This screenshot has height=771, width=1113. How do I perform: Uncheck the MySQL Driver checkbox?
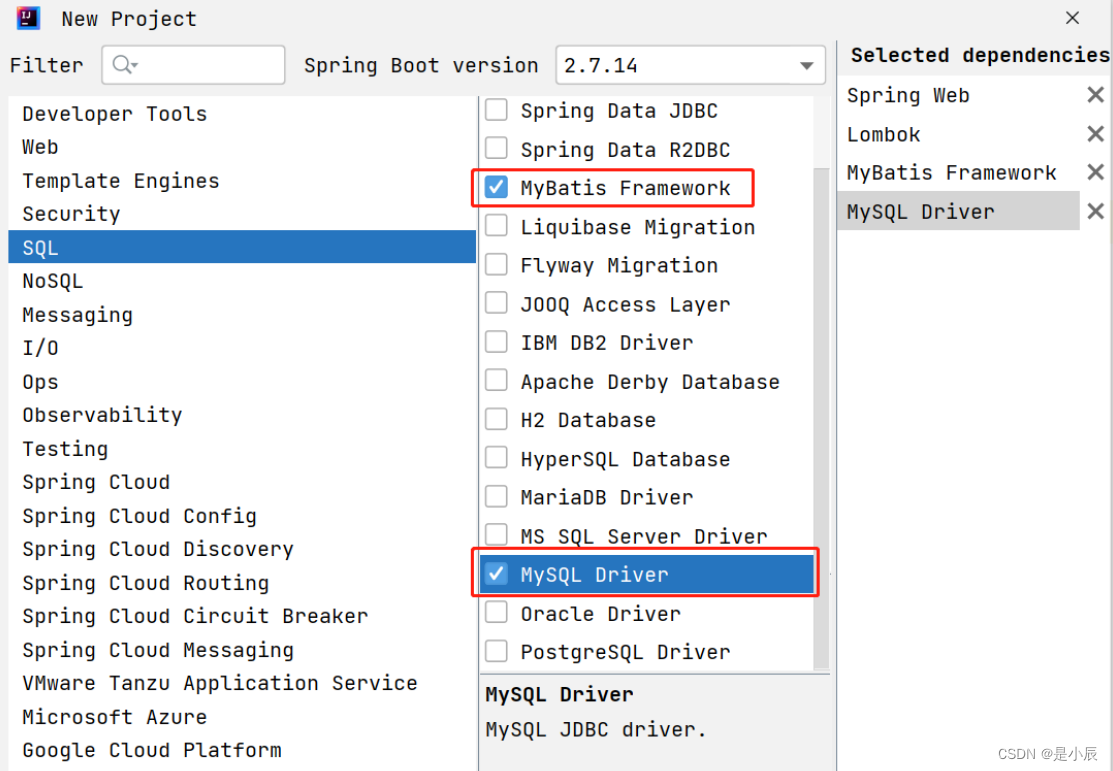point(496,574)
